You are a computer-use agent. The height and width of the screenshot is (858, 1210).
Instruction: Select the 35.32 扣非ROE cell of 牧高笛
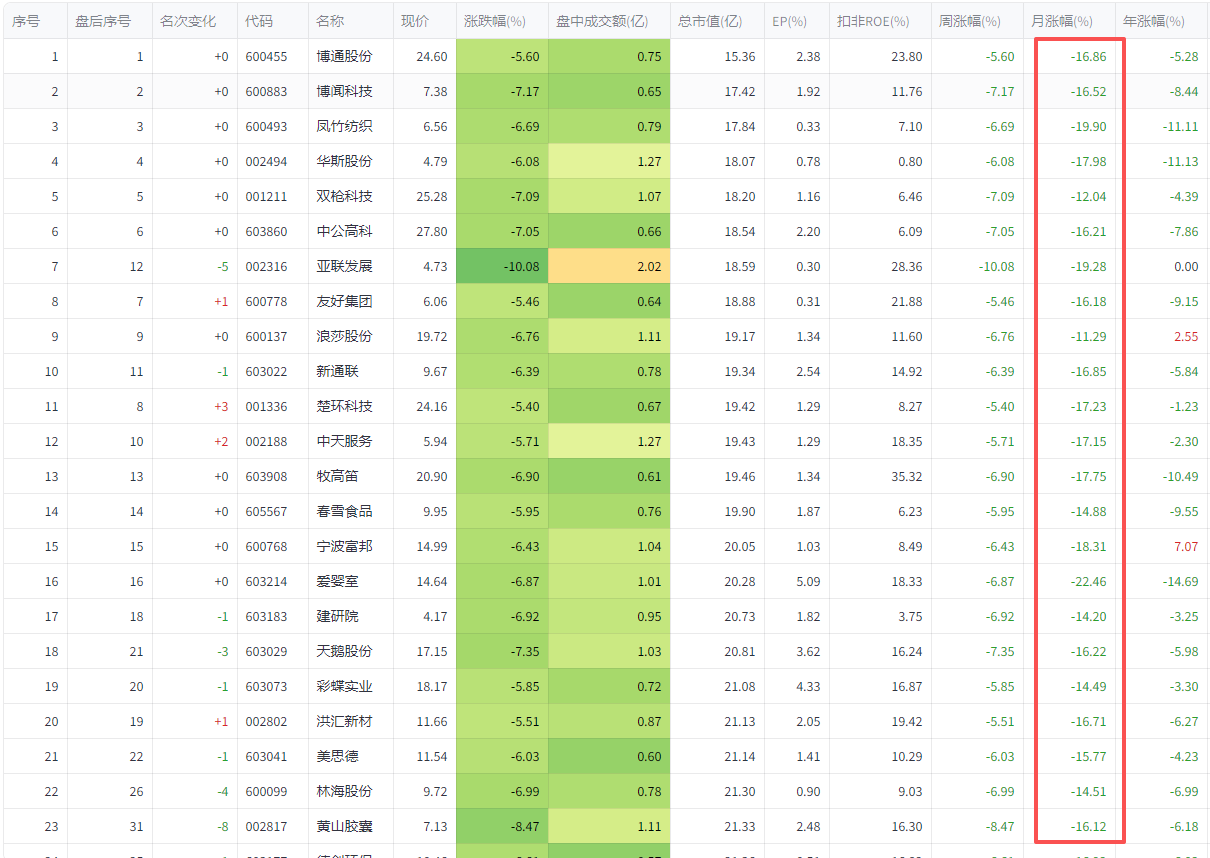[906, 477]
